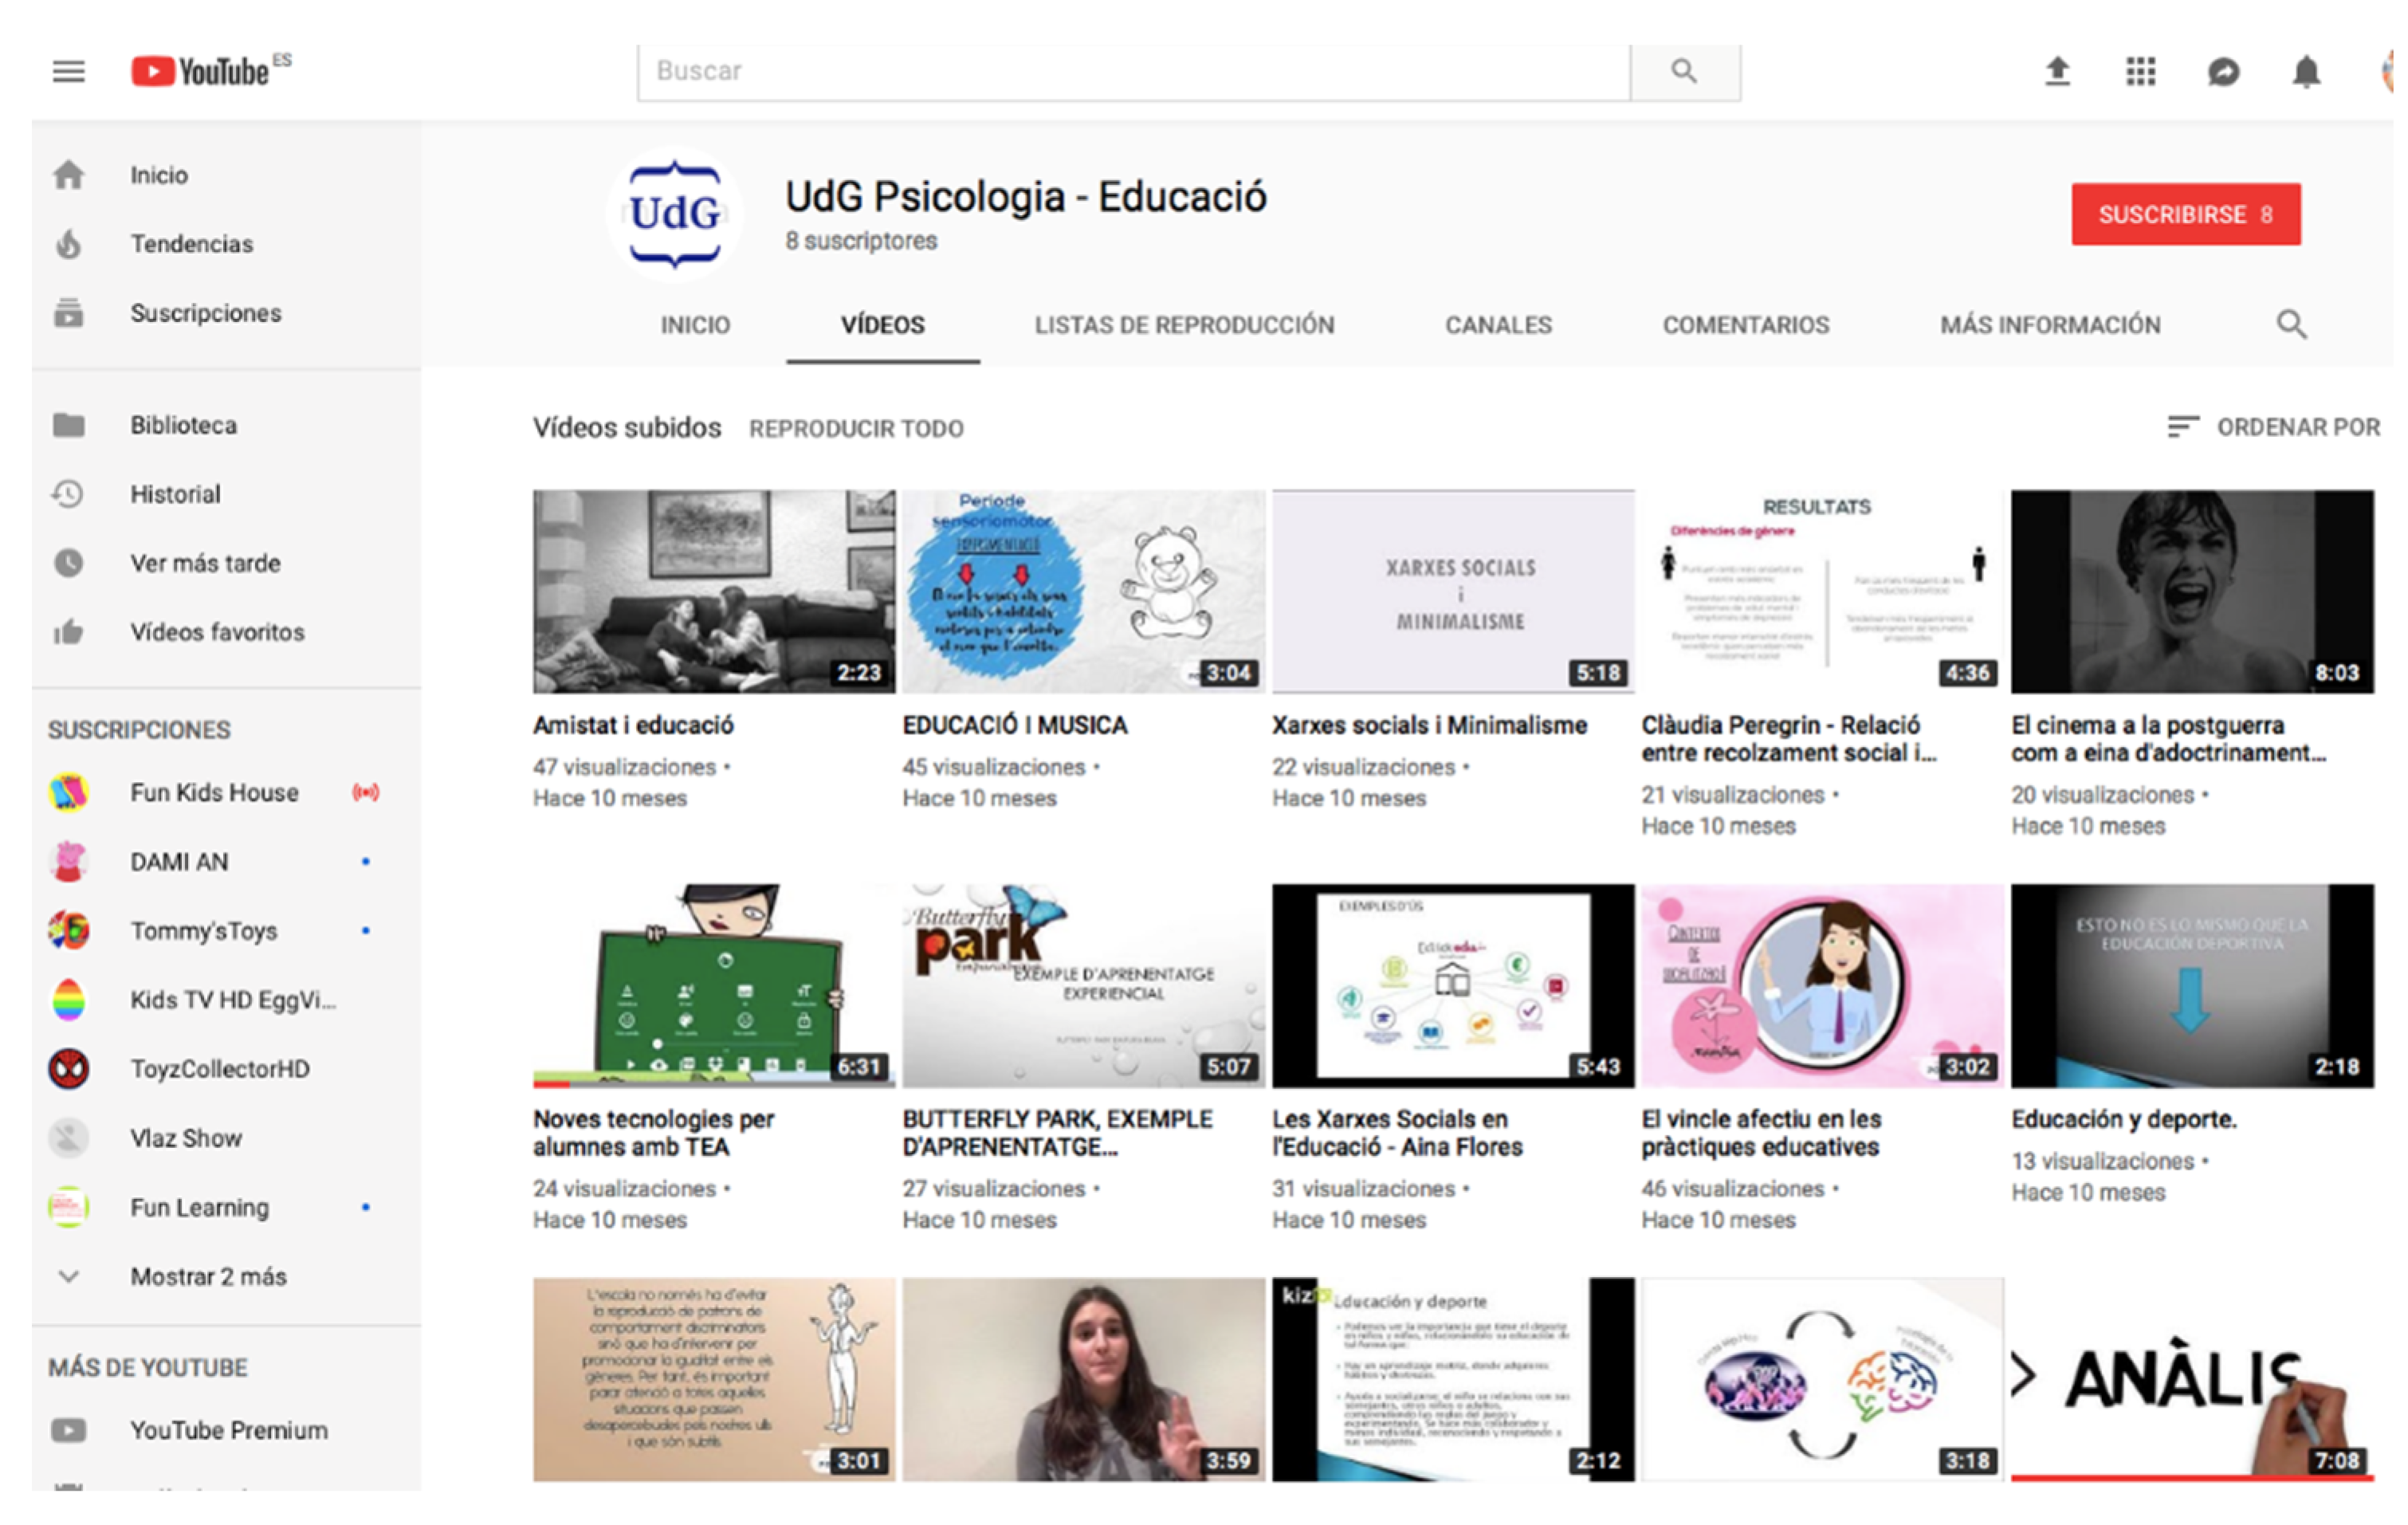The width and height of the screenshot is (2408, 1525).
Task: Search within channel magnifier icon
Action: point(2291,325)
